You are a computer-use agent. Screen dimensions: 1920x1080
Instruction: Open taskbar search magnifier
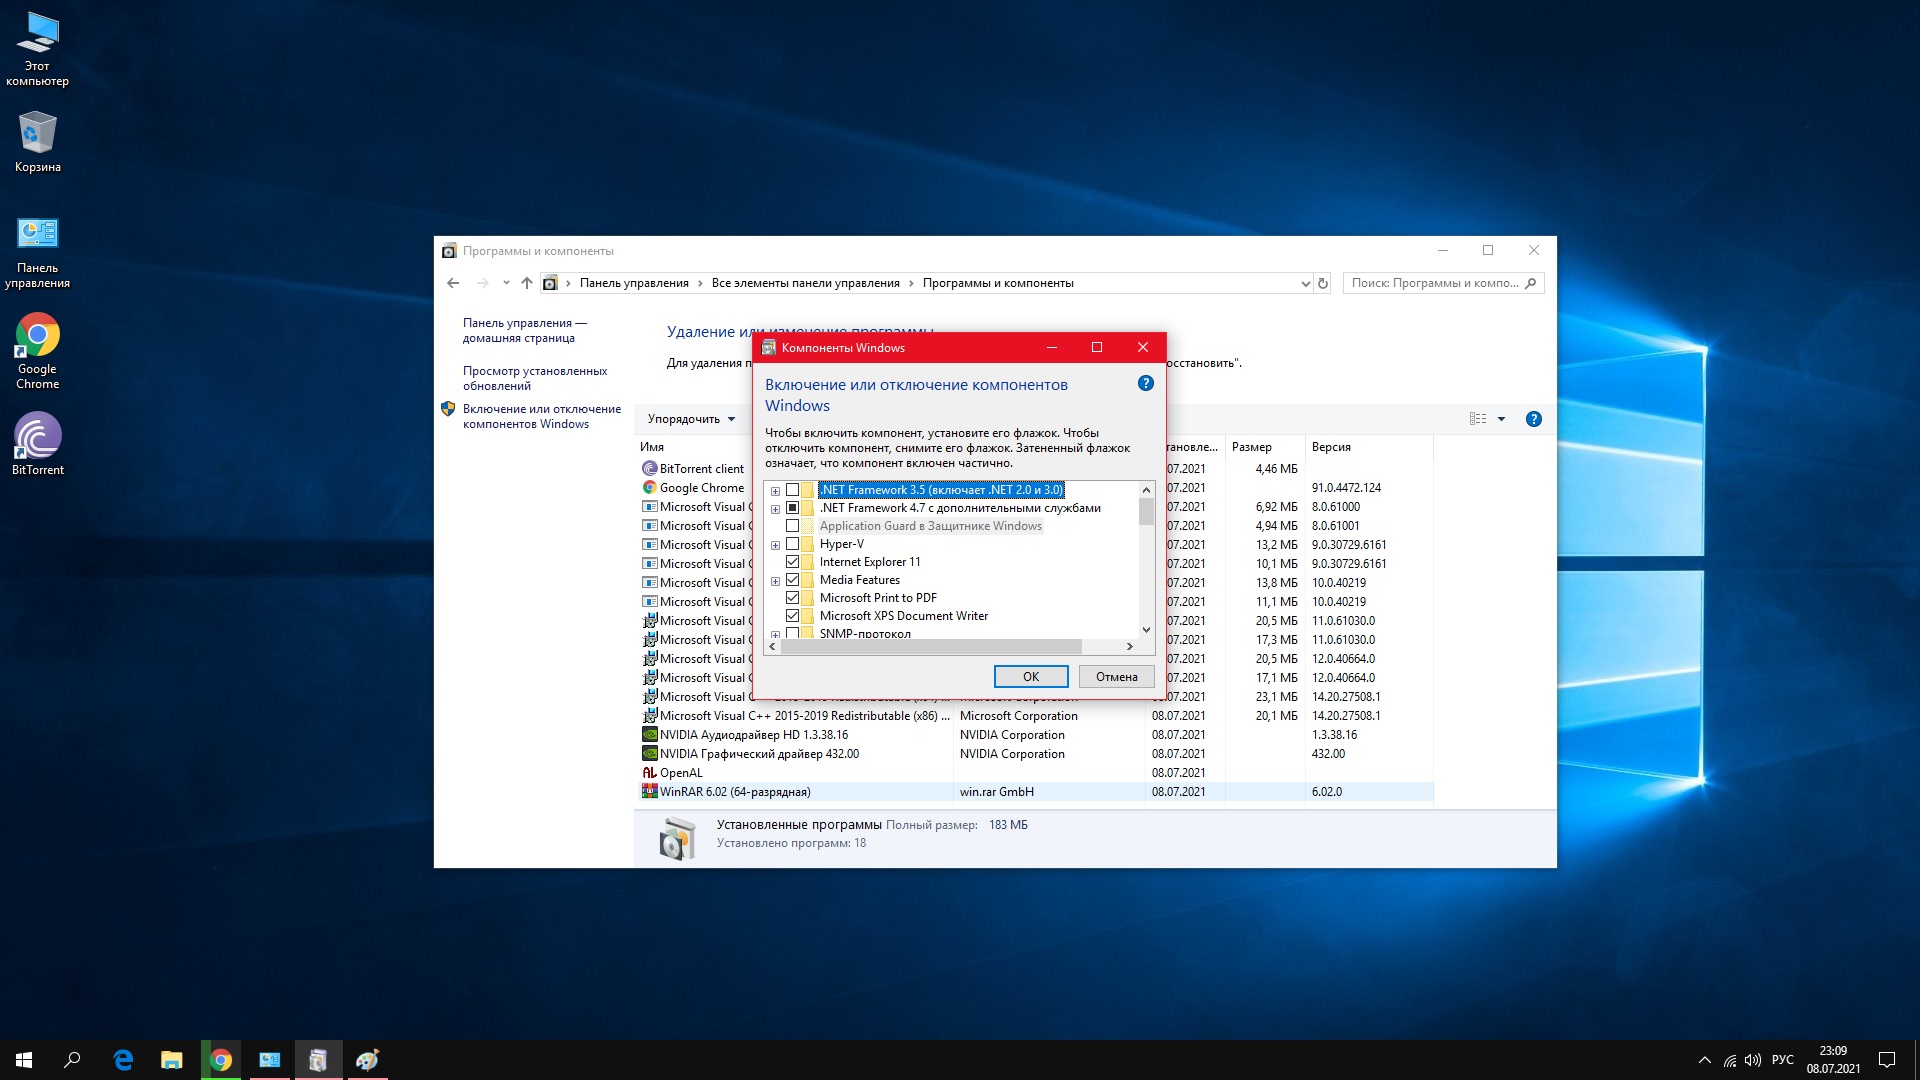(x=72, y=1060)
